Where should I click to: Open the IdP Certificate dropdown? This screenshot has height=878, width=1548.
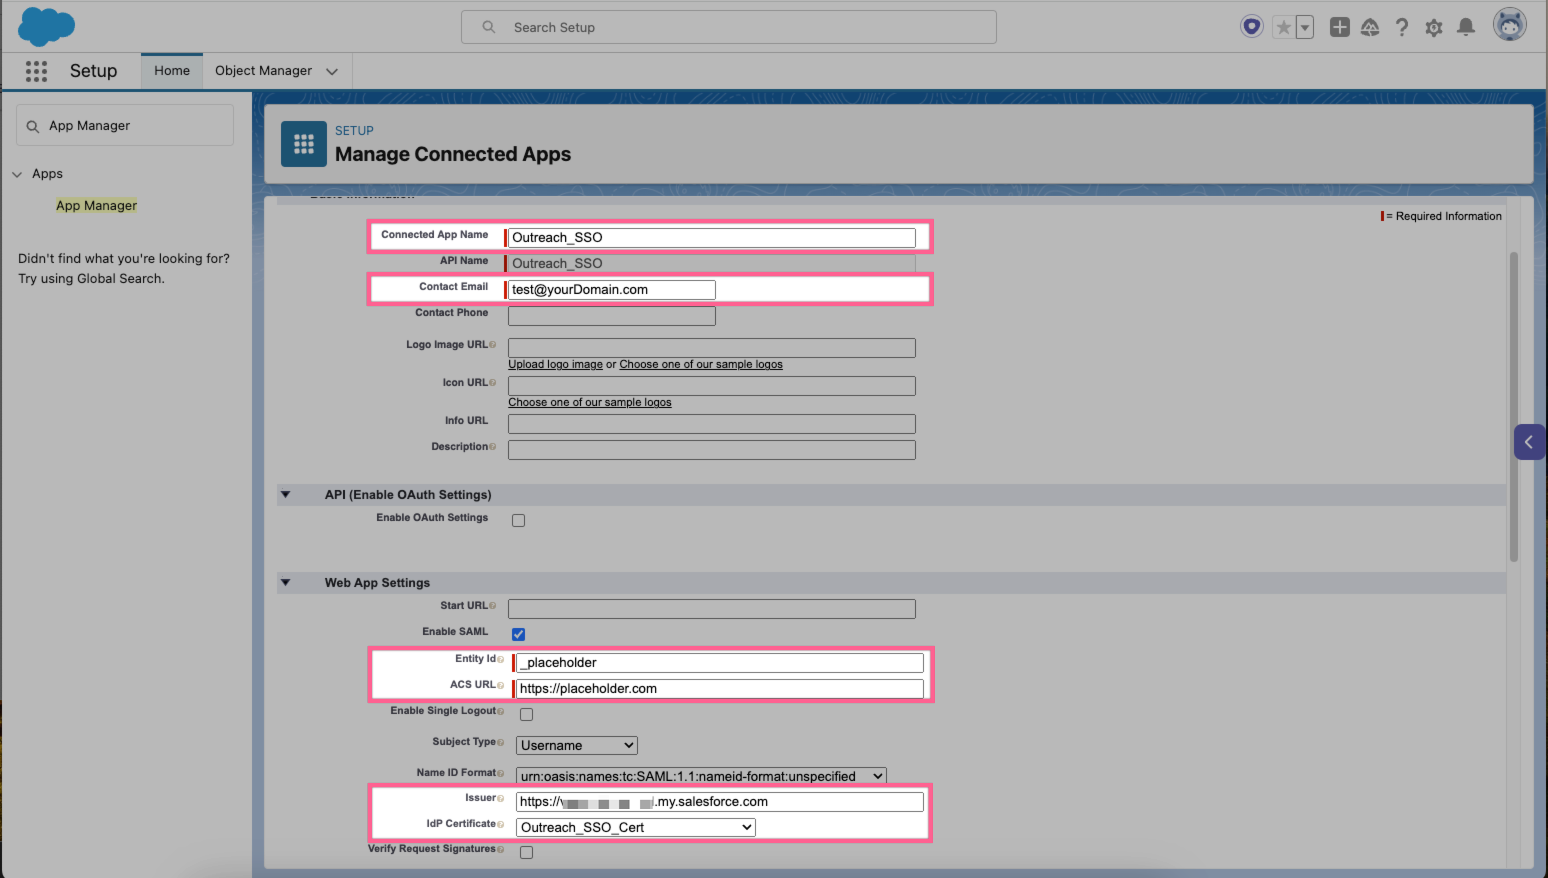pyautogui.click(x=635, y=827)
